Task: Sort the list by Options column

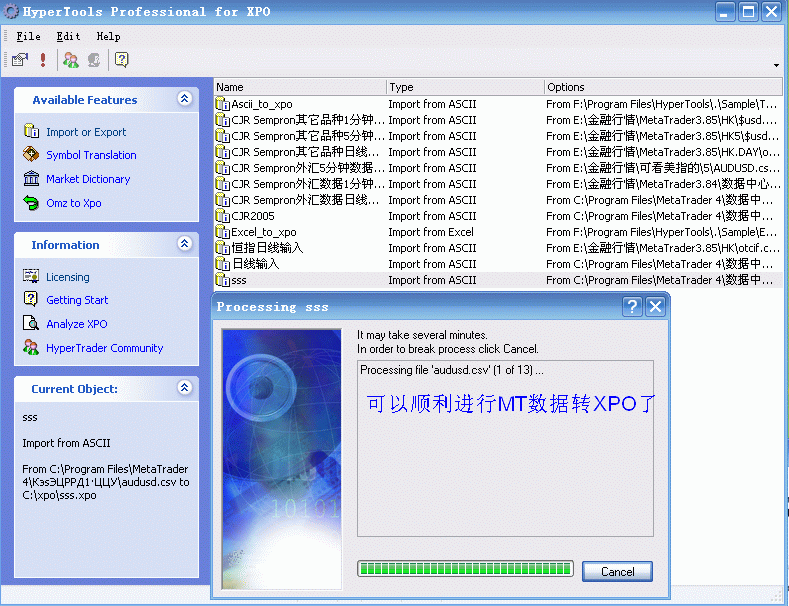Action: [x=663, y=87]
